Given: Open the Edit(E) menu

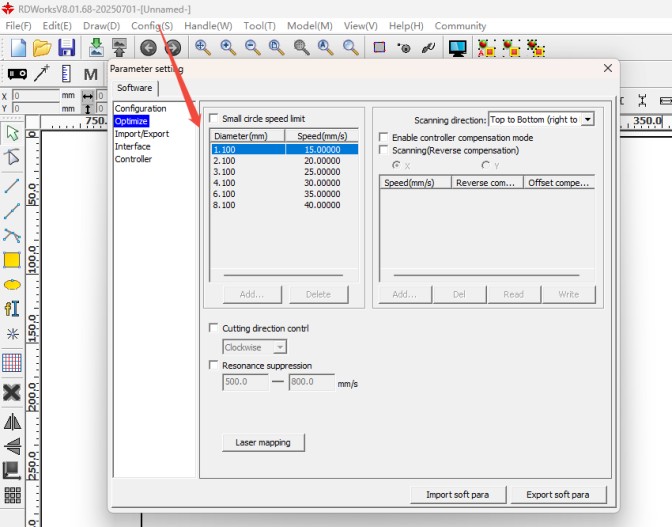Looking at the screenshot, I should (x=57, y=26).
